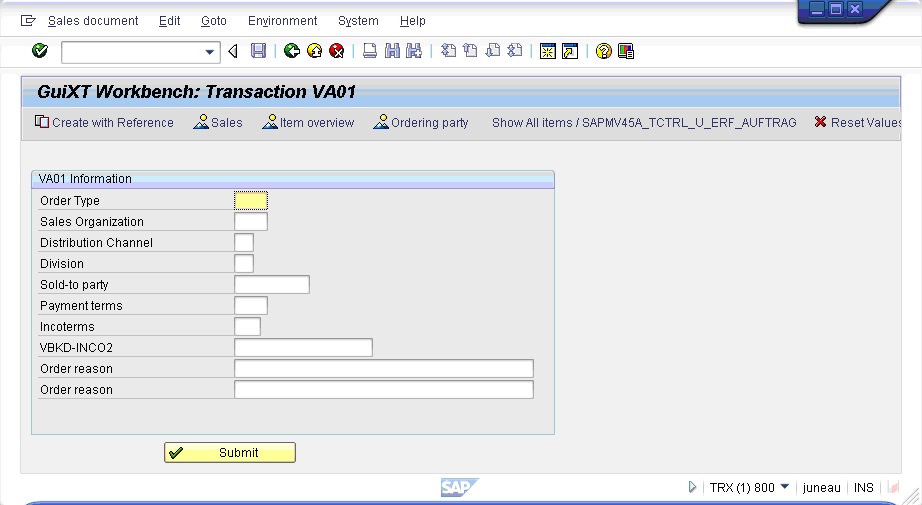The image size is (922, 505).
Task: Click the juneau server status text
Action: coord(821,487)
